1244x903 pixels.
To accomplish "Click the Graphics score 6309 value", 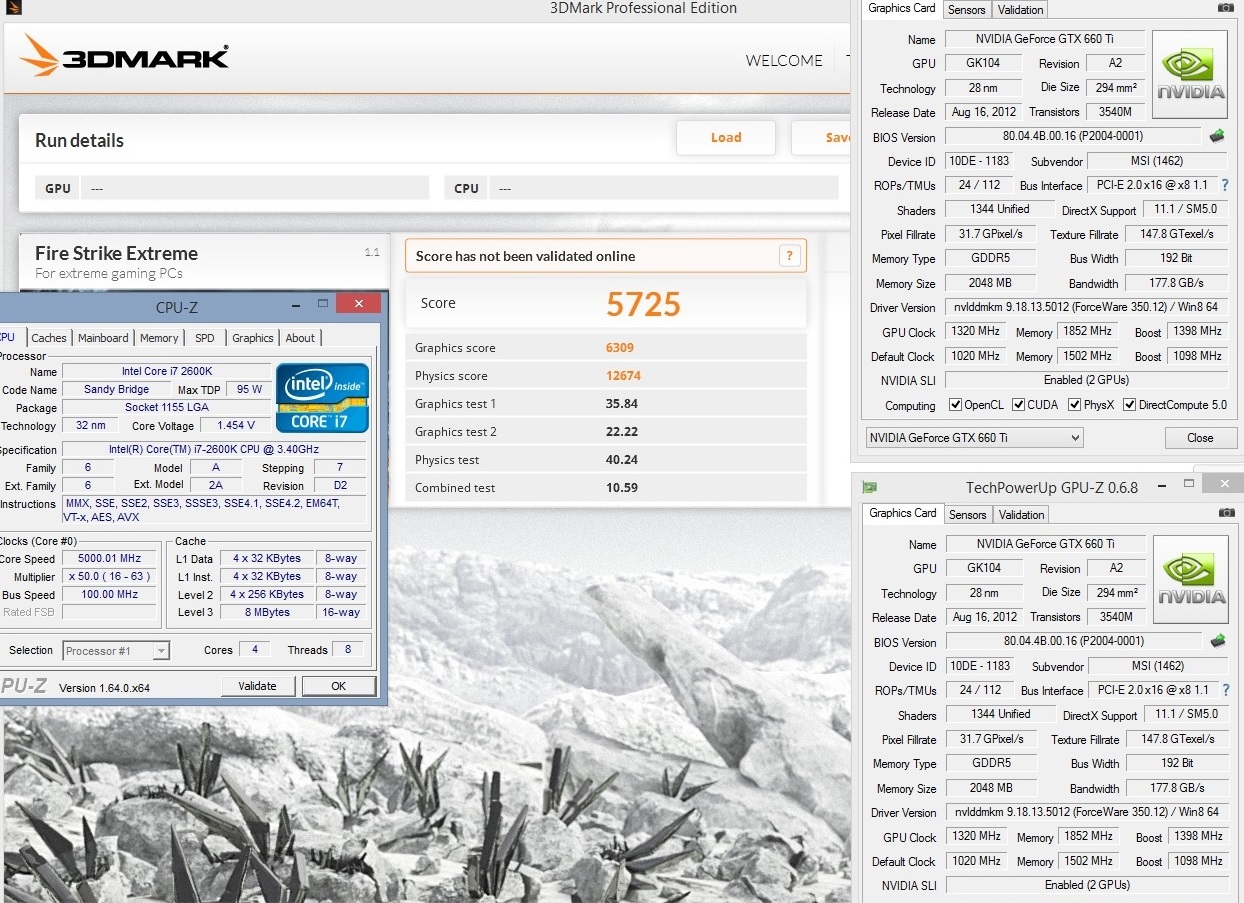I will [x=620, y=348].
